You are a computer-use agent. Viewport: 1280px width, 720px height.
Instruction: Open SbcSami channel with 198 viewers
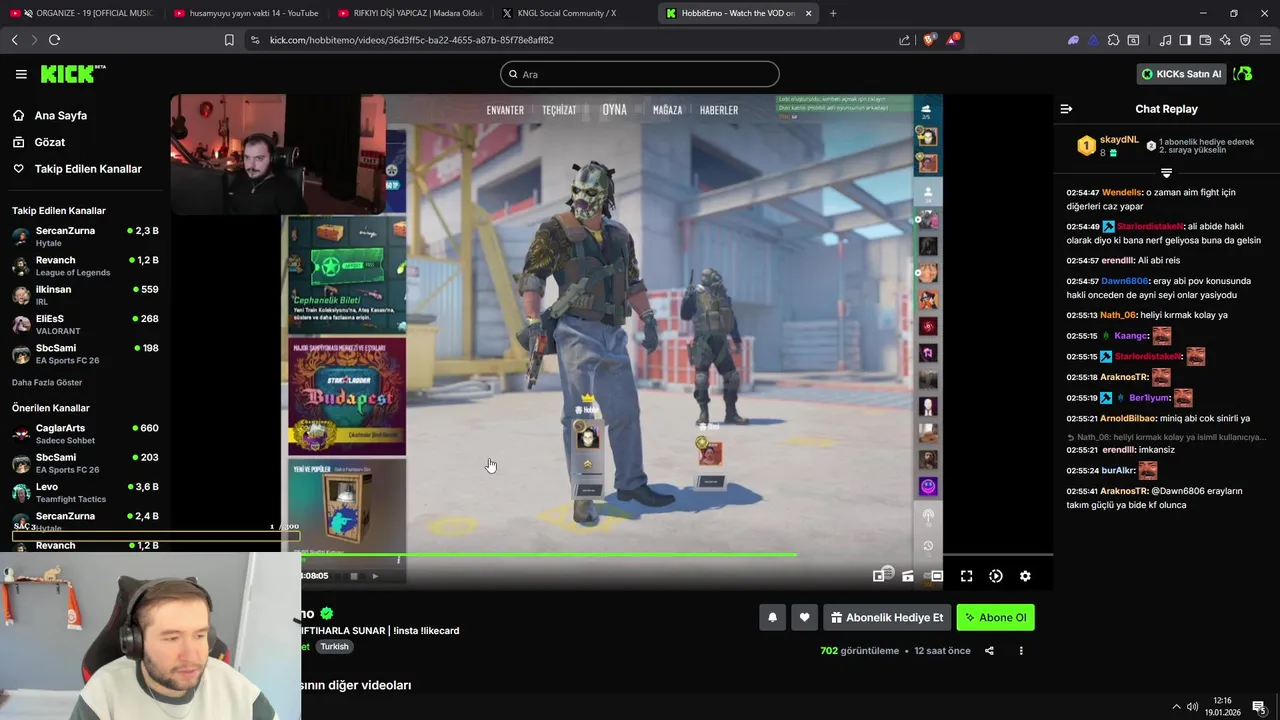click(85, 354)
